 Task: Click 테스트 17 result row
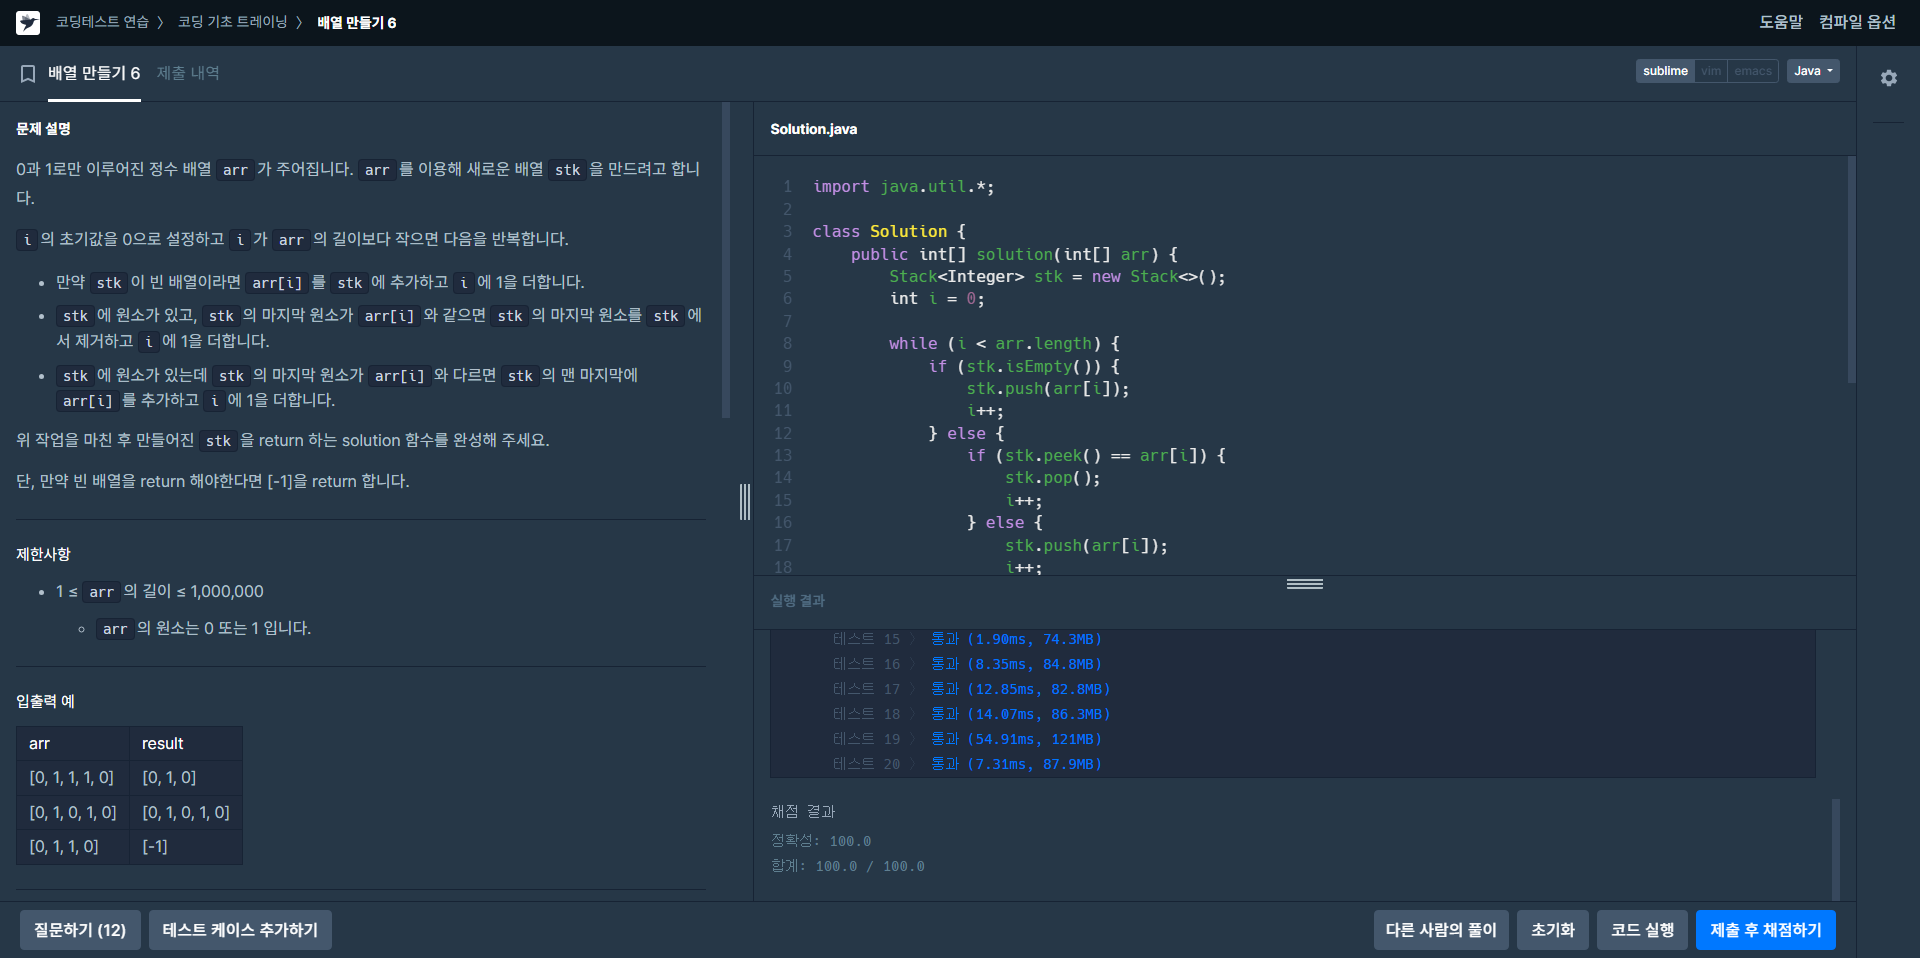pos(971,689)
